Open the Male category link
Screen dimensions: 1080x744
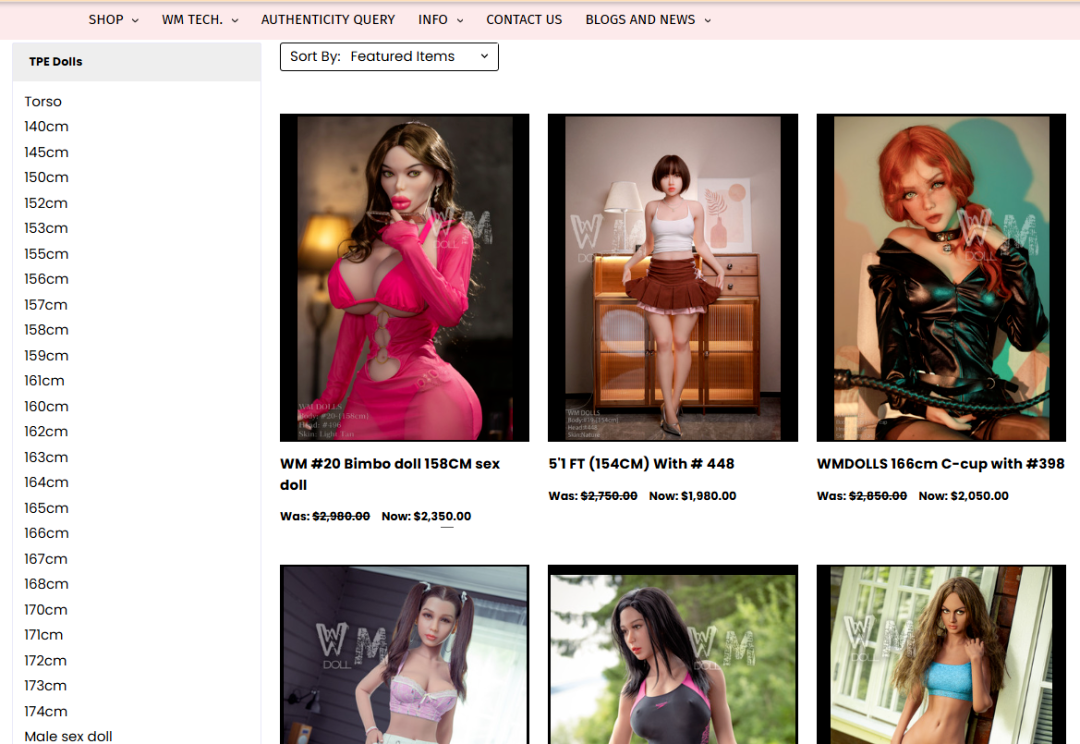[68, 736]
